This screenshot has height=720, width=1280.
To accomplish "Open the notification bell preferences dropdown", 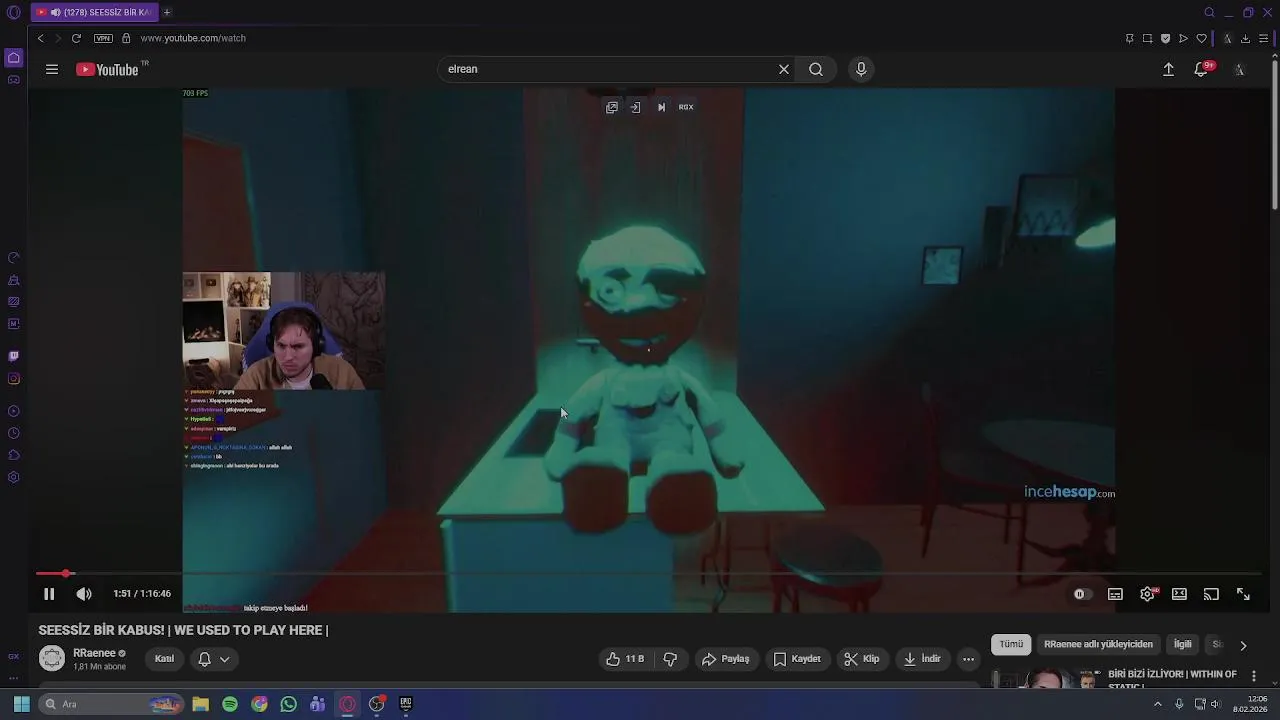I will [214, 659].
